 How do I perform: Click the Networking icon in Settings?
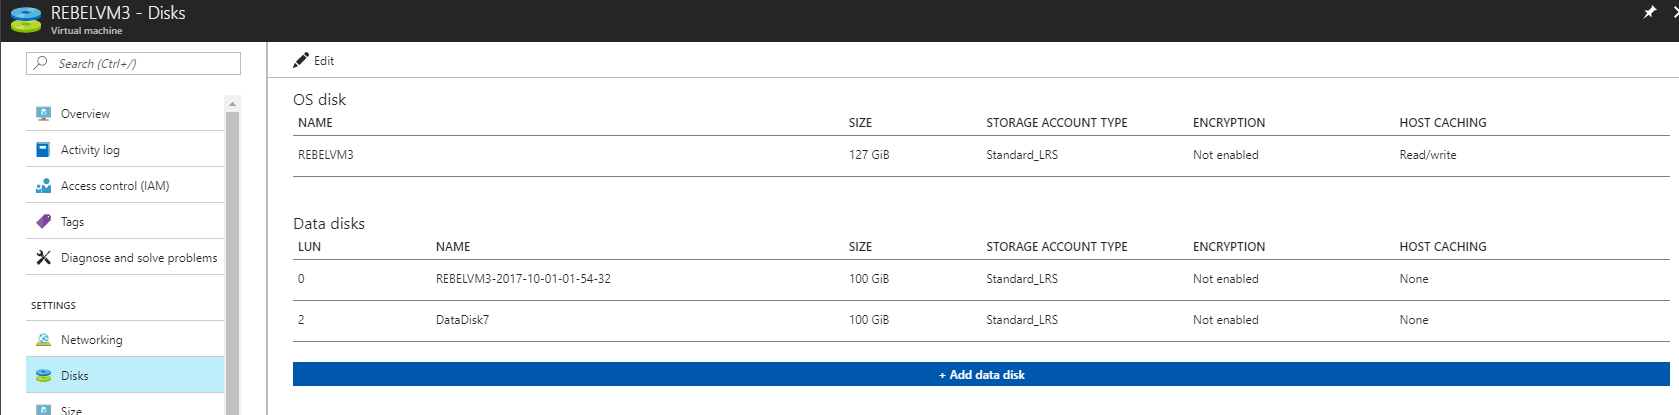[x=43, y=340]
